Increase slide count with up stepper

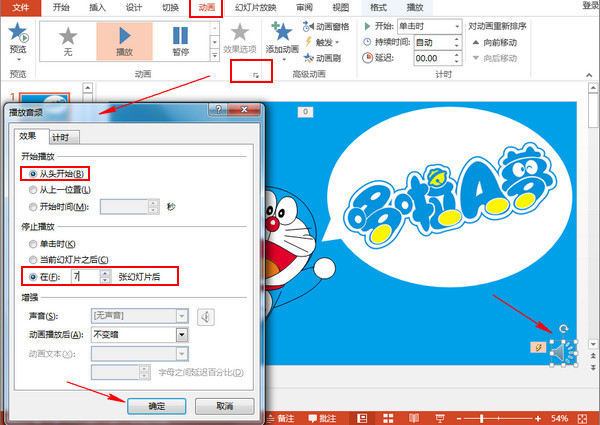click(x=105, y=274)
